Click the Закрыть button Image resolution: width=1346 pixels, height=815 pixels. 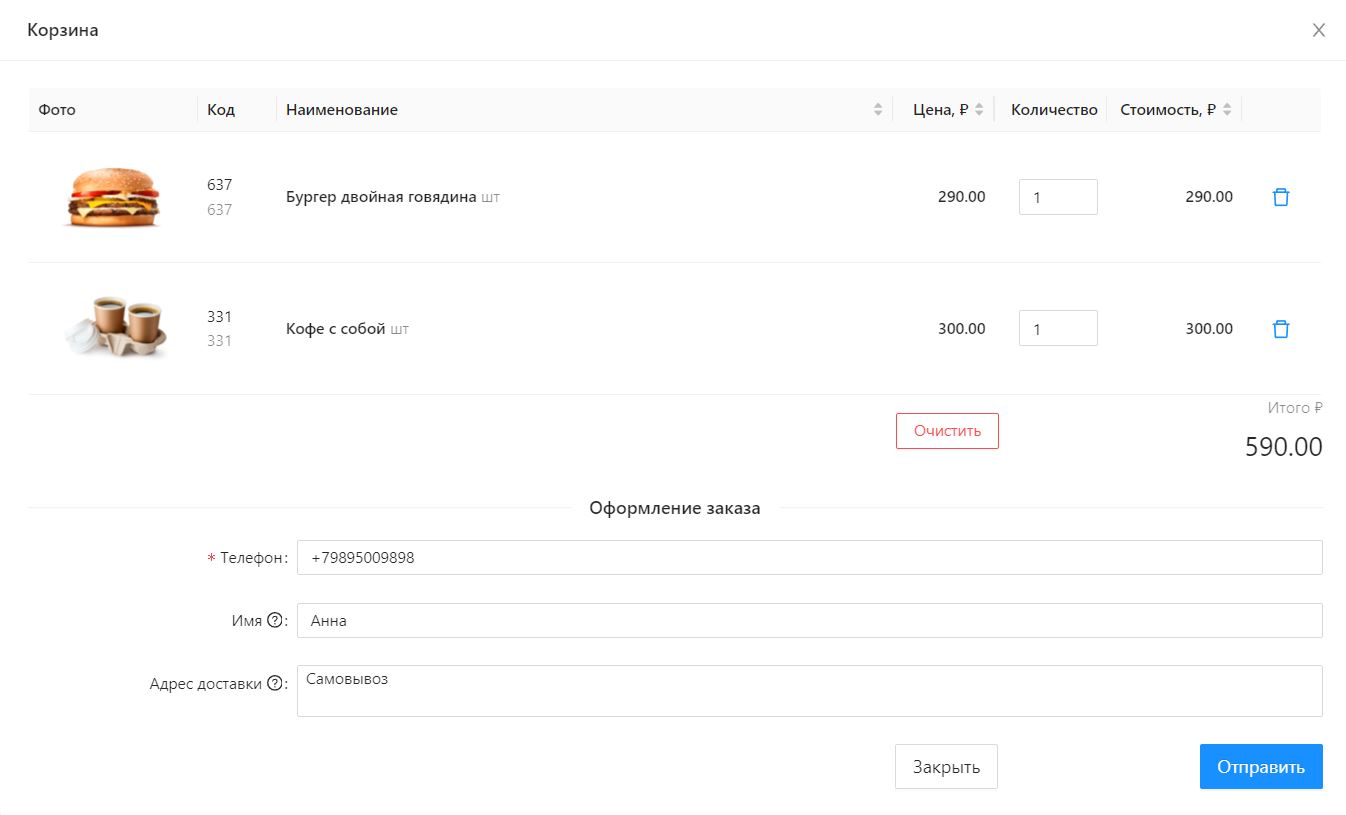(x=945, y=767)
